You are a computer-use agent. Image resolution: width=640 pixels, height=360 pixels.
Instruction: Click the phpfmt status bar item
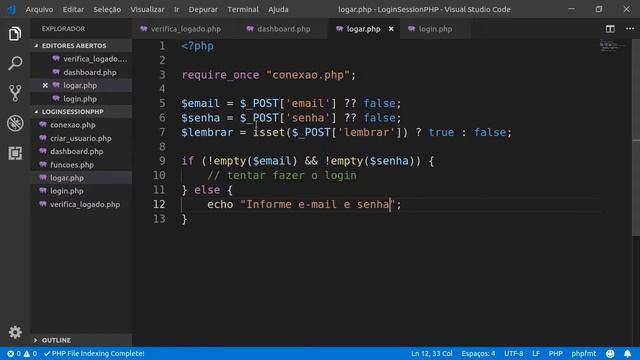[x=584, y=353]
